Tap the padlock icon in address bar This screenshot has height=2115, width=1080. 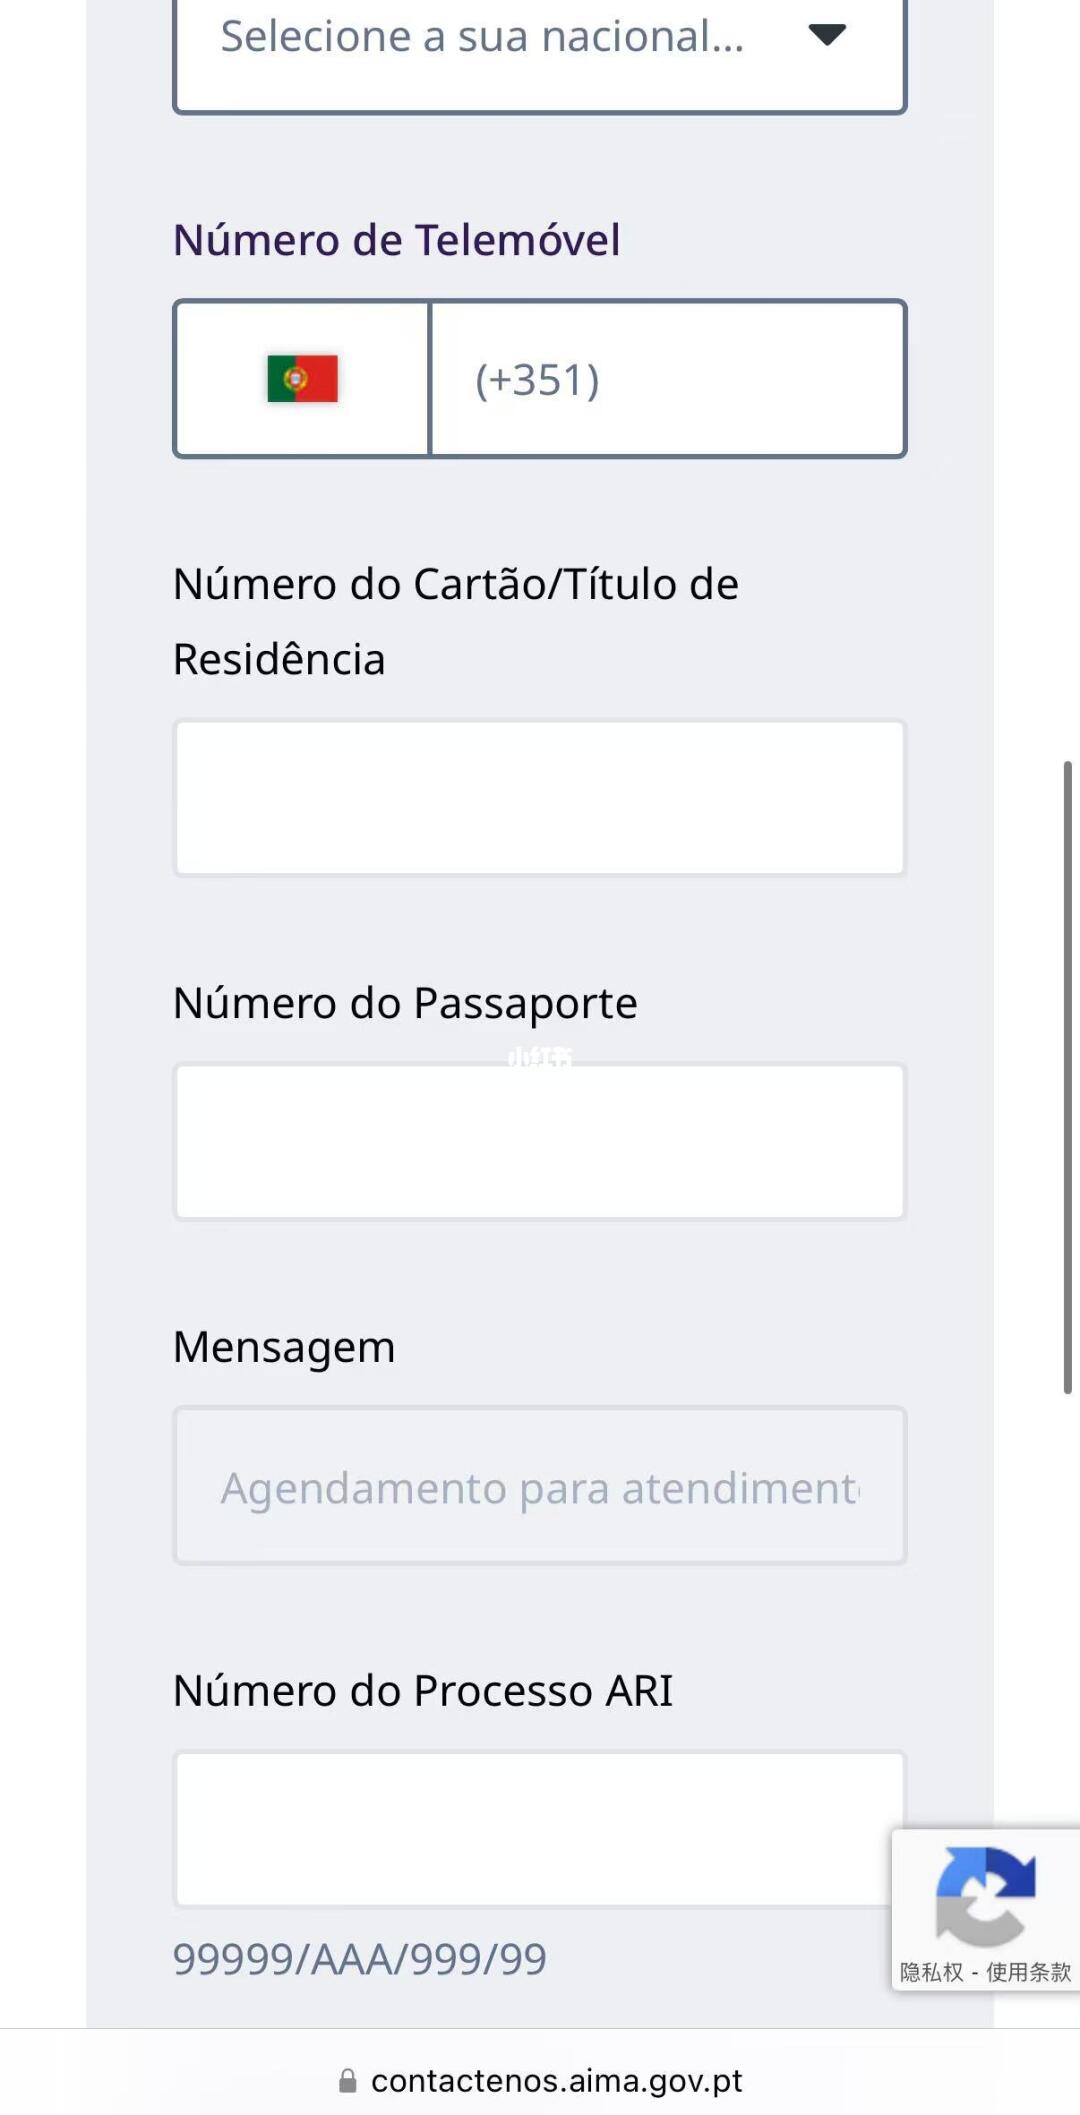pyautogui.click(x=347, y=2081)
